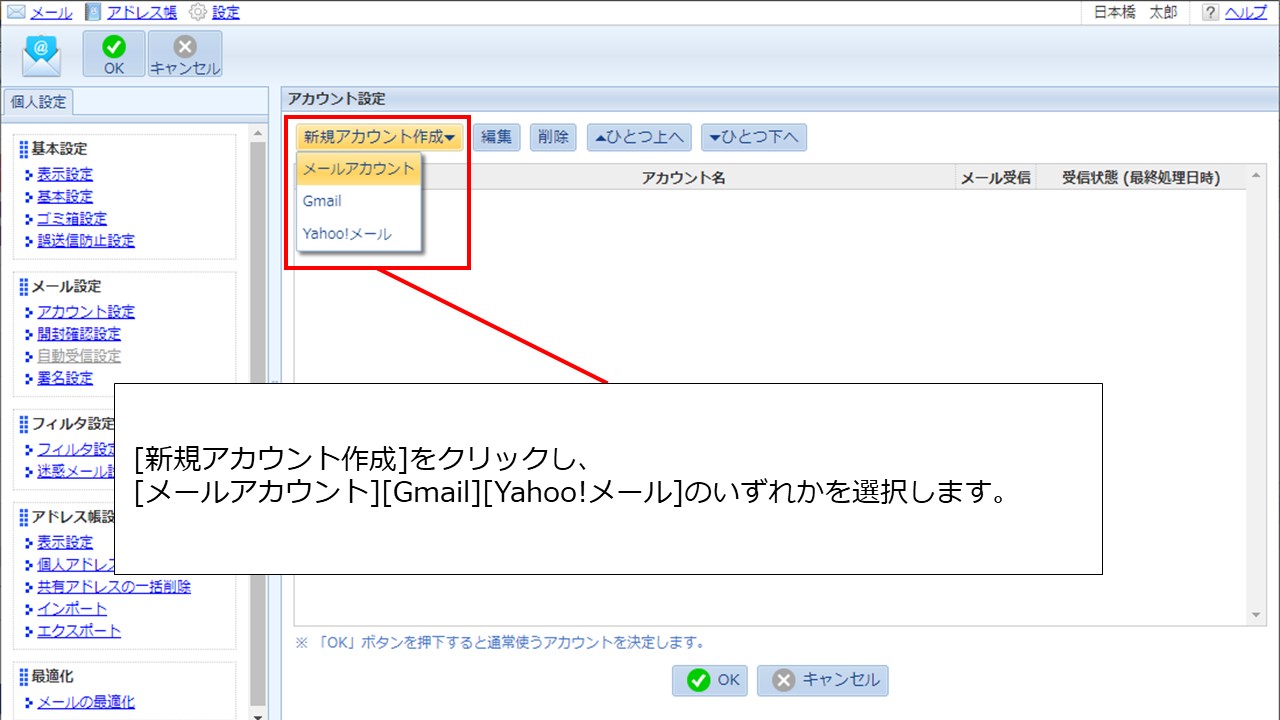Choose メールアカウント from the dropdown menu
Screen dimensions: 1280x720
(359, 170)
